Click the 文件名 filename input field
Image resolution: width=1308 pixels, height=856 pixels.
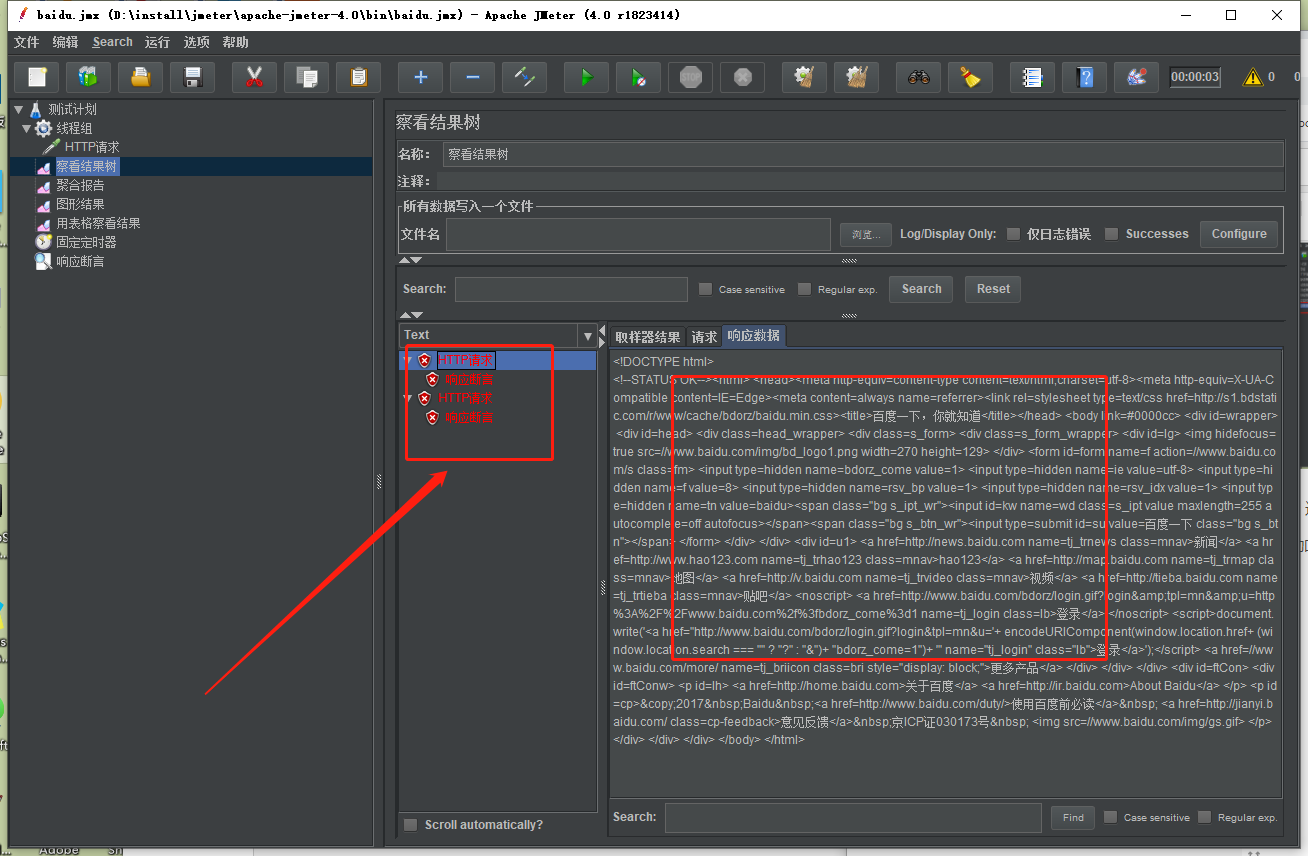click(x=639, y=234)
